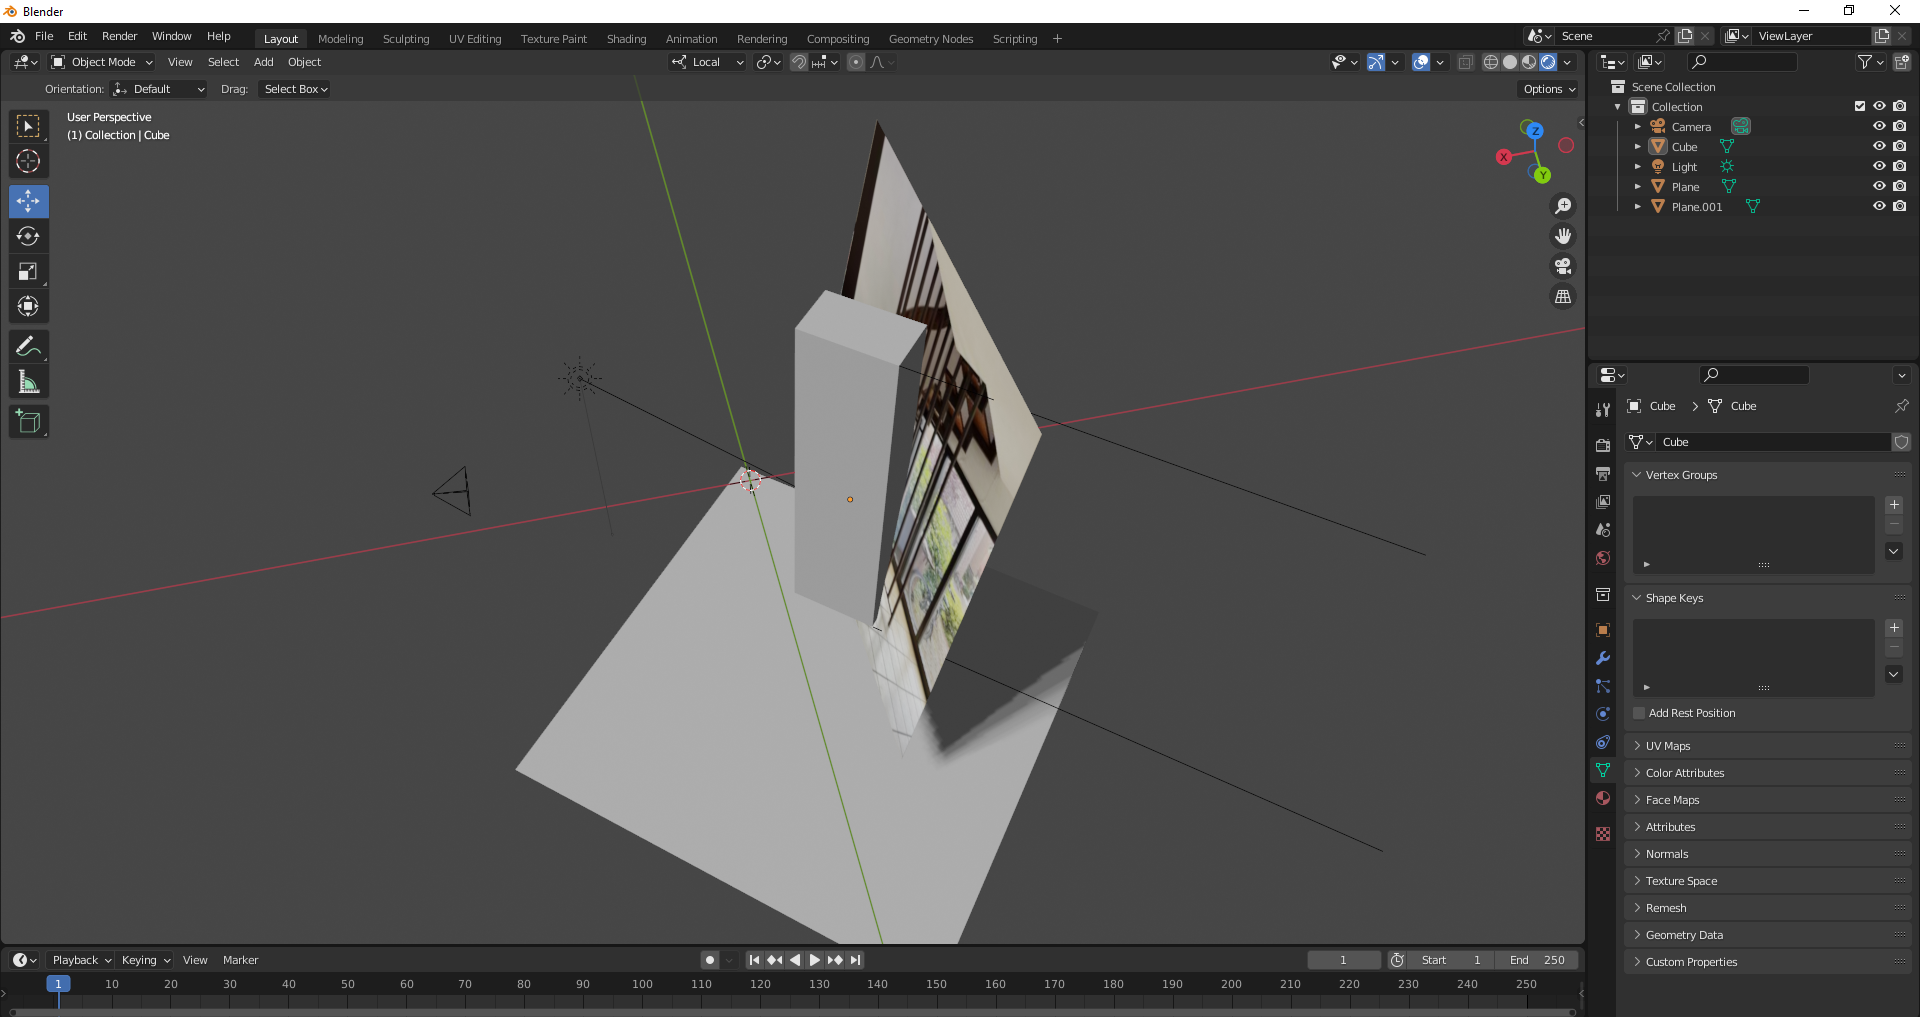Screen dimensions: 1920x1017
Task: Select the Rotate tool in the toolbar
Action: (28, 237)
